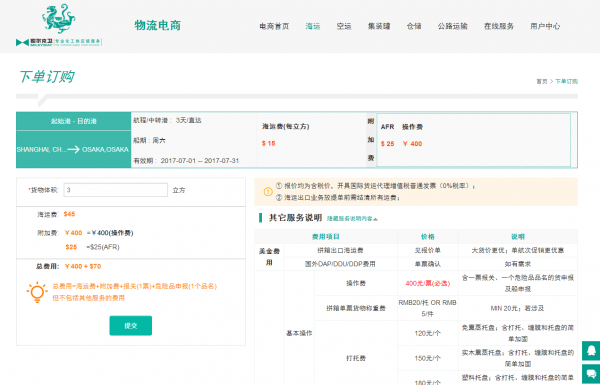Click the 航程/中转港 3天/直达 text
Viewport: 600px width, 385px height.
click(x=167, y=121)
